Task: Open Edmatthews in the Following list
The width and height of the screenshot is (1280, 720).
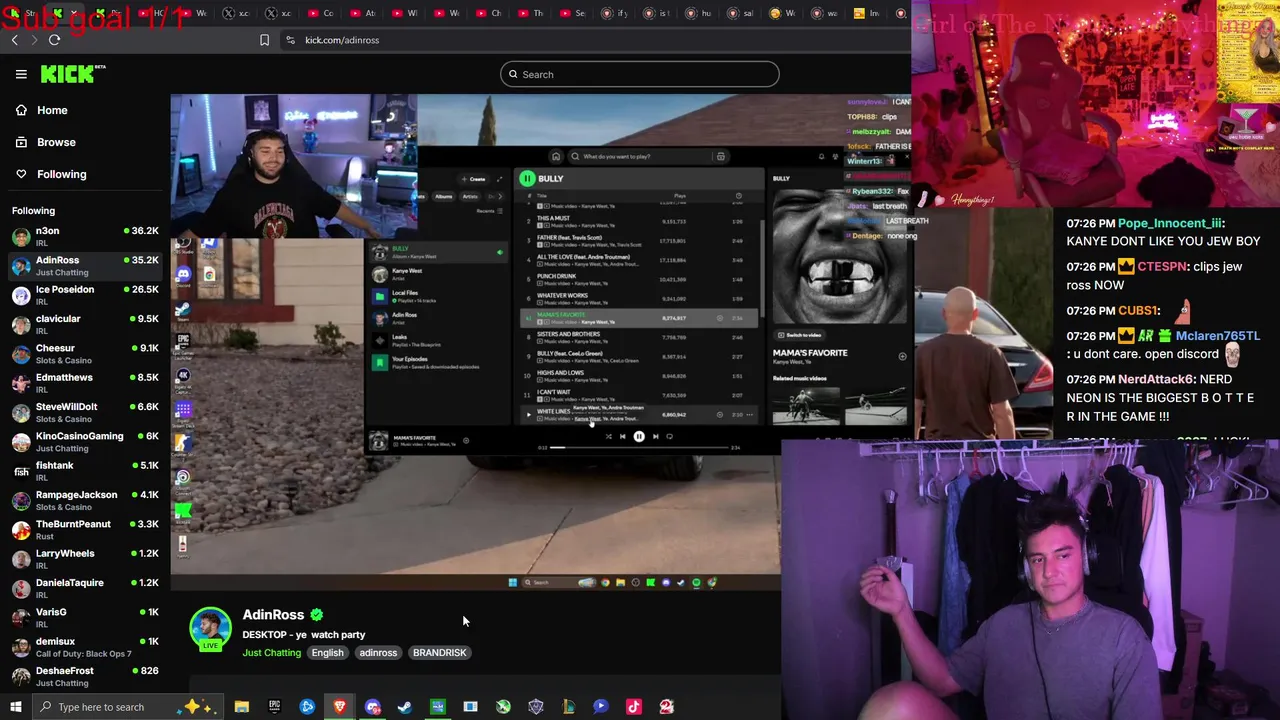Action: 85,383
